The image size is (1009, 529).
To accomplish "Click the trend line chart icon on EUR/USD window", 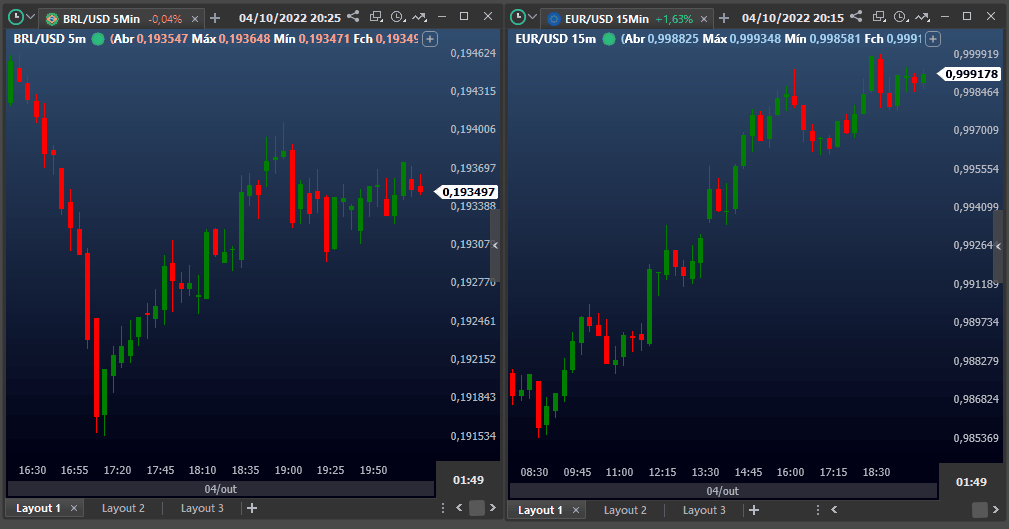I will coord(920,17).
